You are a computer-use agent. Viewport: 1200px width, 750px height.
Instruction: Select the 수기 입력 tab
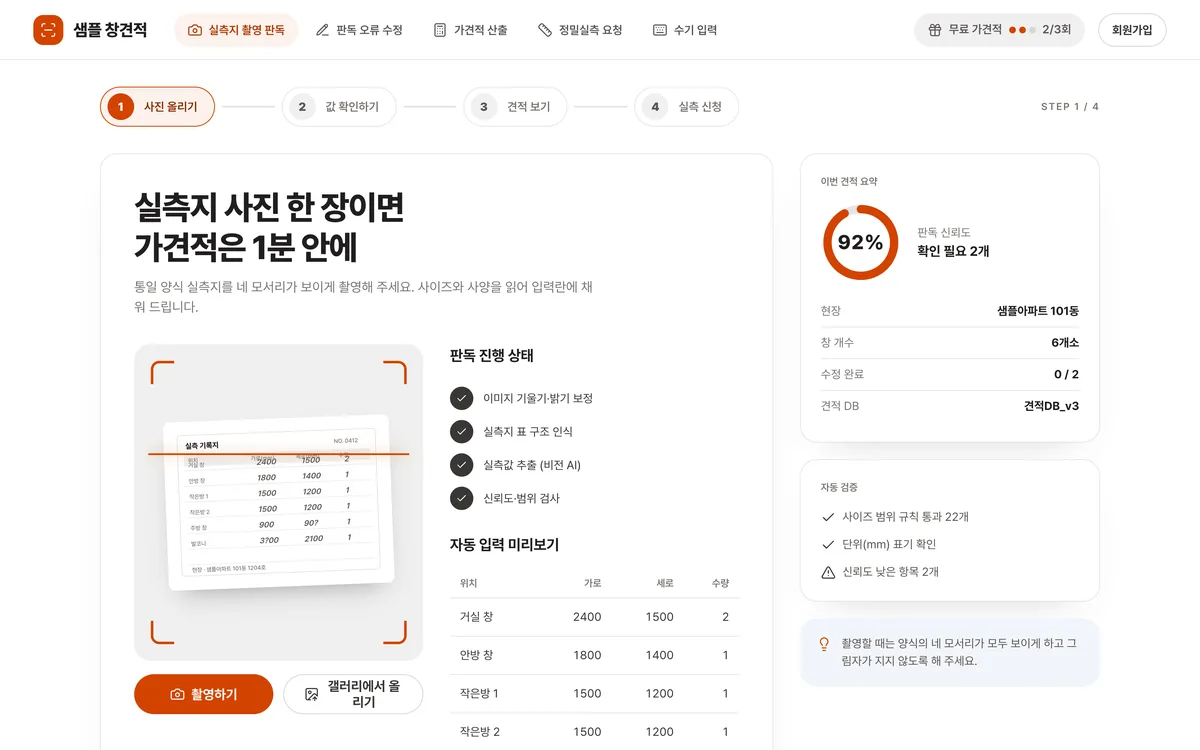point(685,30)
